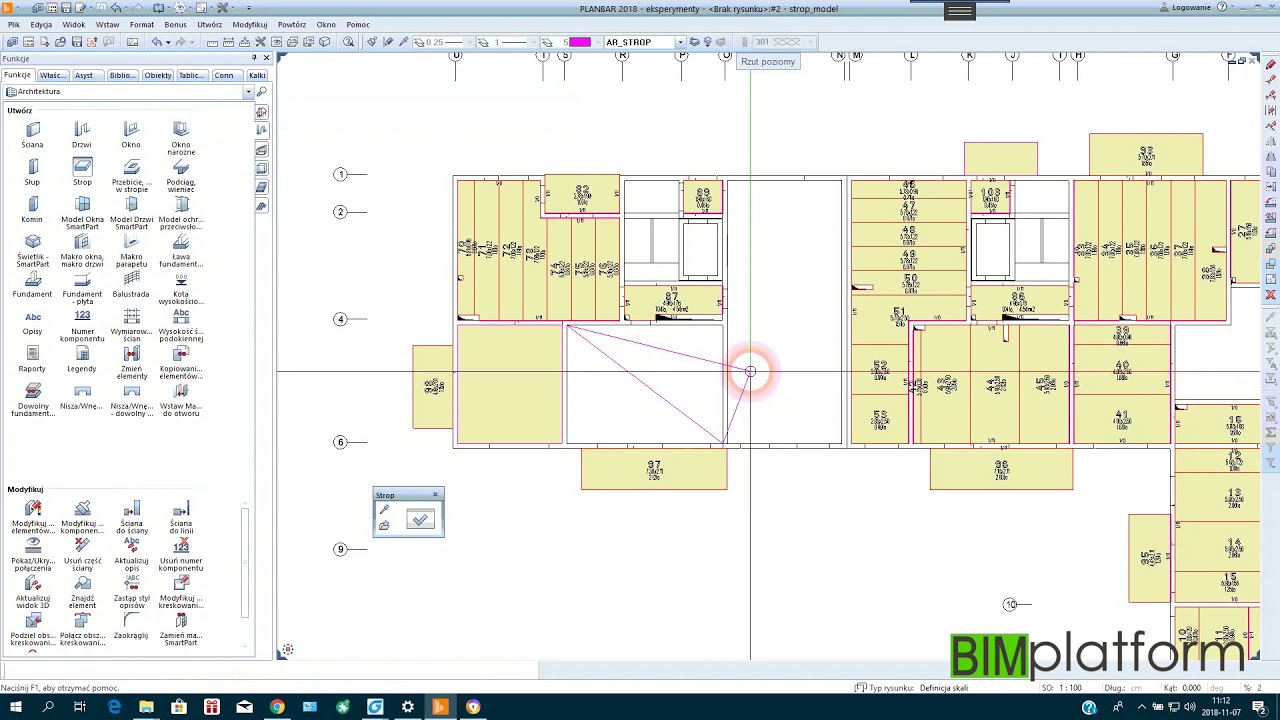The height and width of the screenshot is (720, 1280).
Task: Choose Makro okna, makro drzwi tool
Action: [82, 251]
